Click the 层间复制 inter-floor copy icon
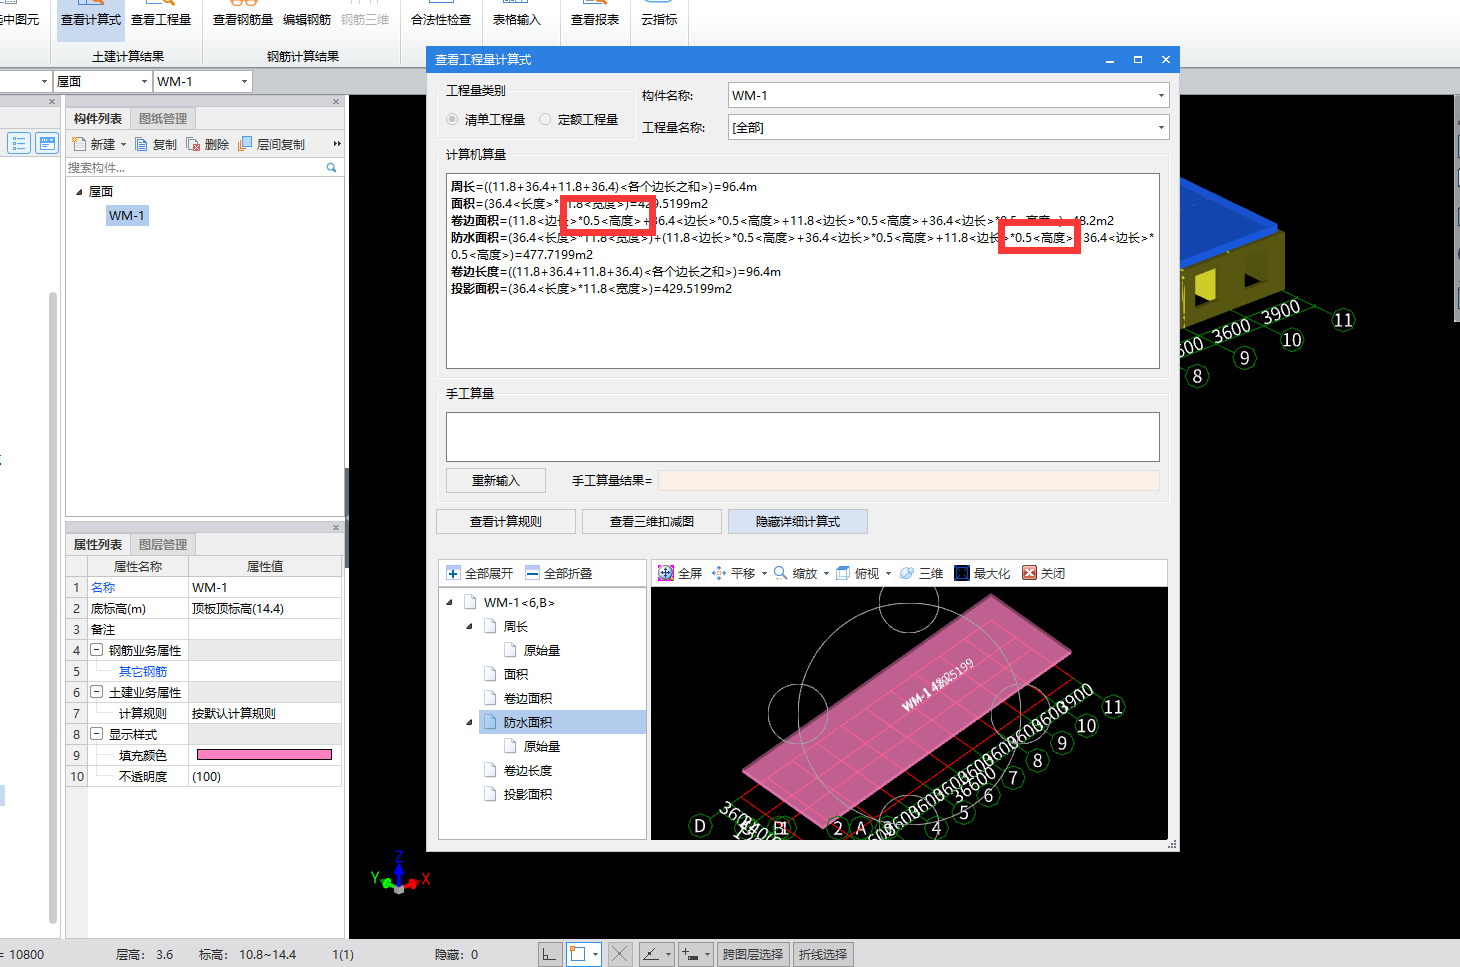The image size is (1460, 967). click(245, 144)
